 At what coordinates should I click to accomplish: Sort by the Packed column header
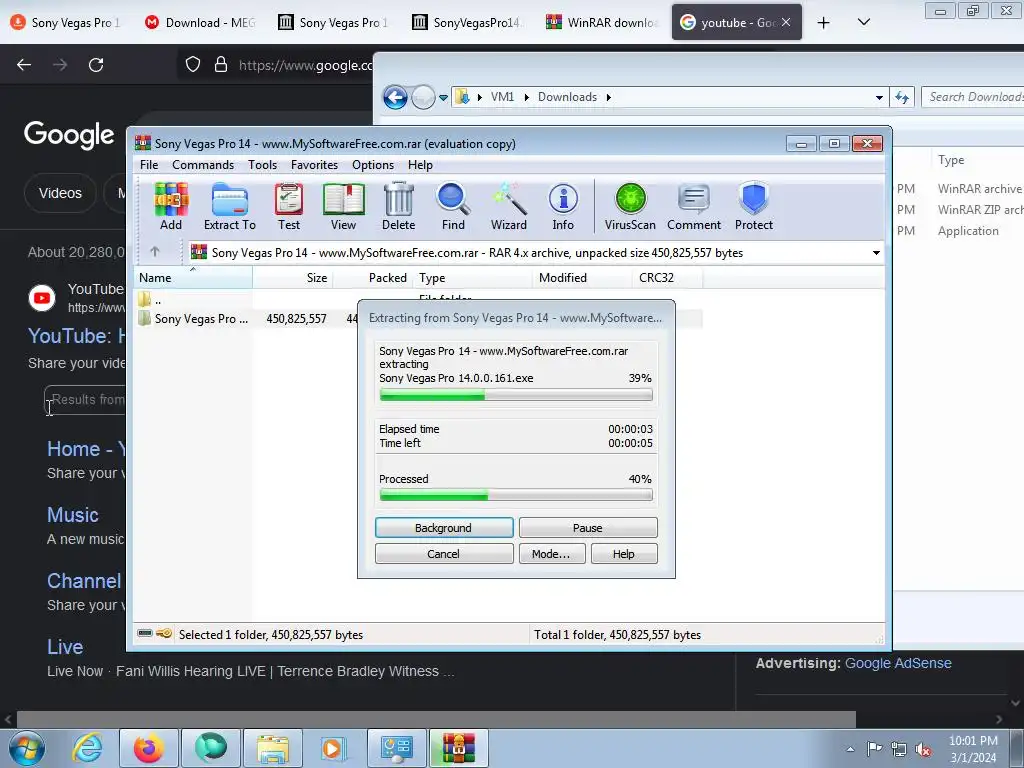pos(373,278)
